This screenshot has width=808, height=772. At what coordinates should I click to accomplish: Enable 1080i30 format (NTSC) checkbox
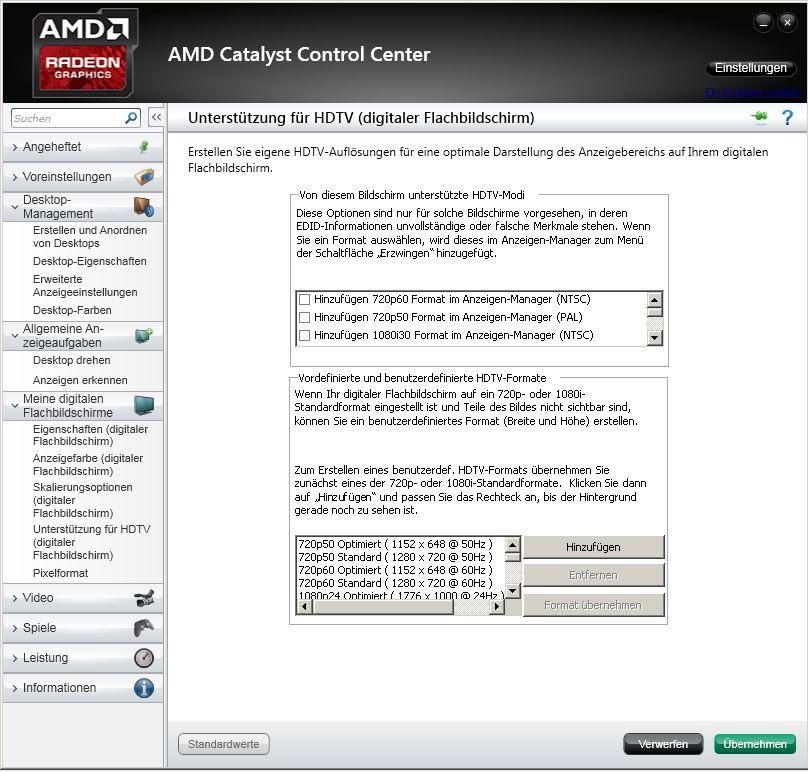coord(305,335)
